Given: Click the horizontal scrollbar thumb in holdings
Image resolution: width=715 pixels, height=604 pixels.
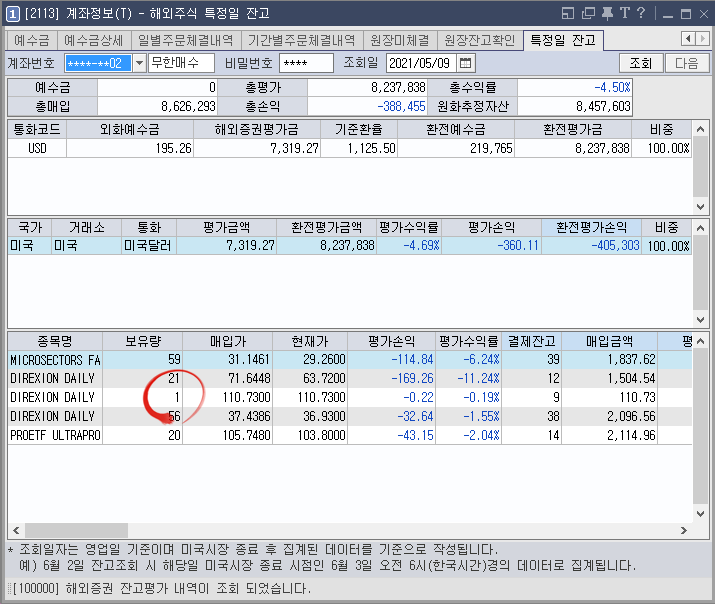Looking at the screenshot, I should click(76, 530).
